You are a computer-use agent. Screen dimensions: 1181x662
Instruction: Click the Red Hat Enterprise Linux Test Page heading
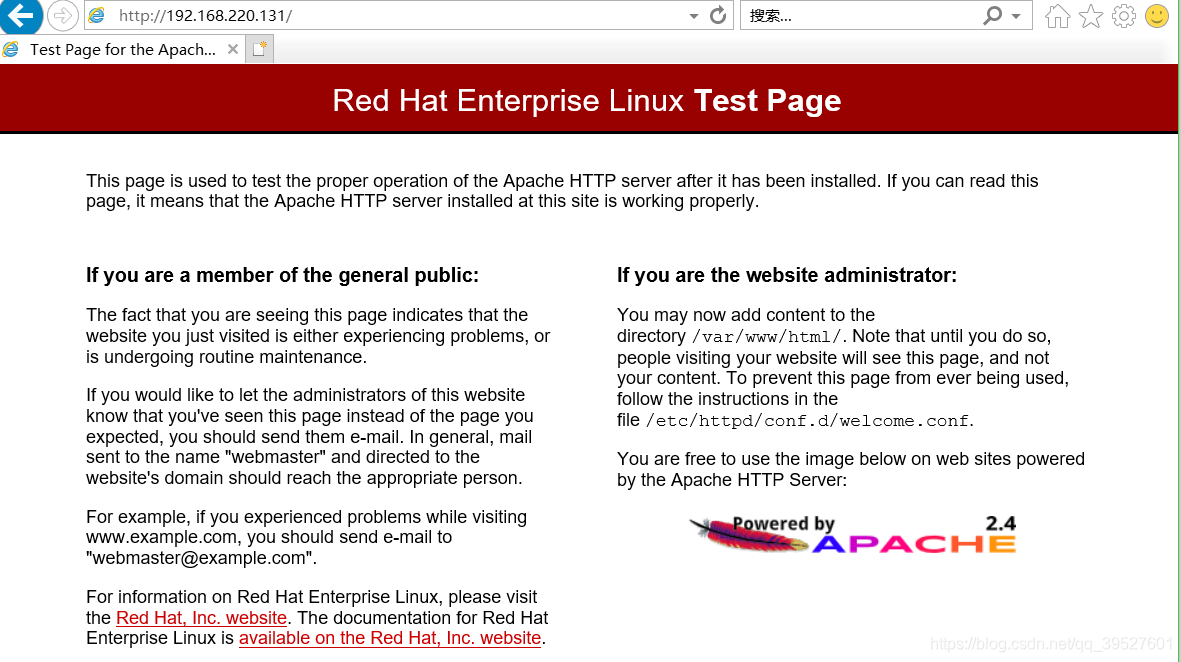coord(587,100)
